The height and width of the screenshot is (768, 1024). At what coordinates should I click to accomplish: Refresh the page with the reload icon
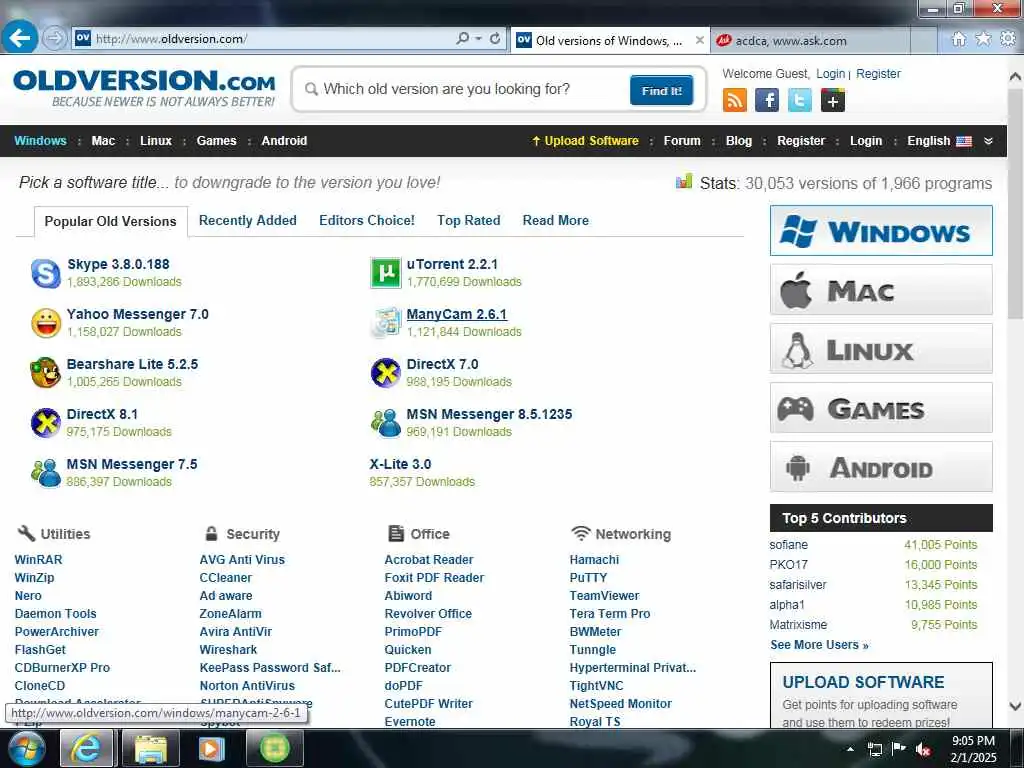[x=495, y=39]
